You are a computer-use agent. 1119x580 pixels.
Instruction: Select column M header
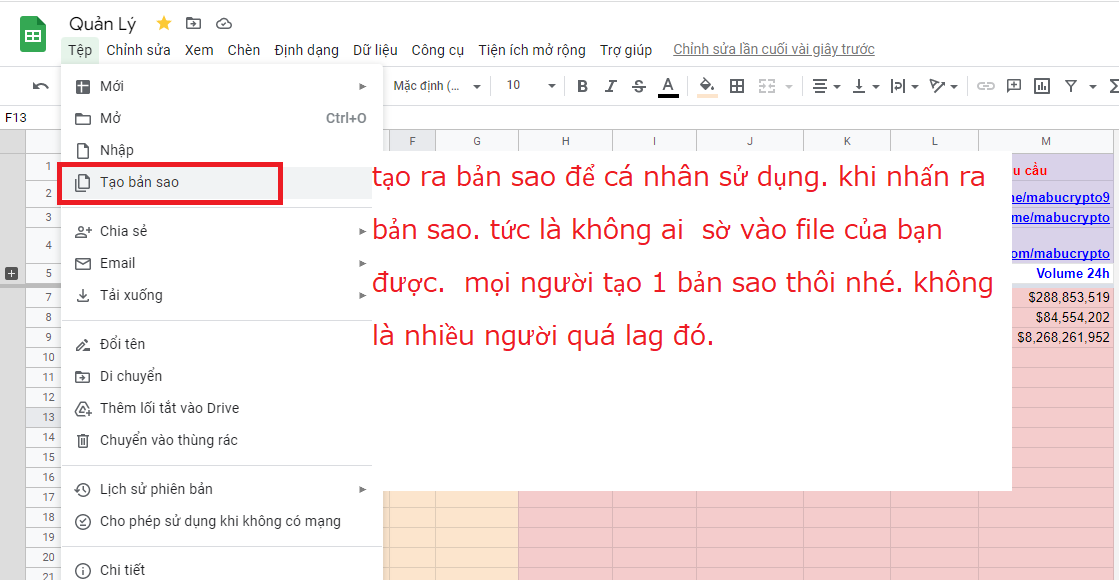click(1045, 141)
